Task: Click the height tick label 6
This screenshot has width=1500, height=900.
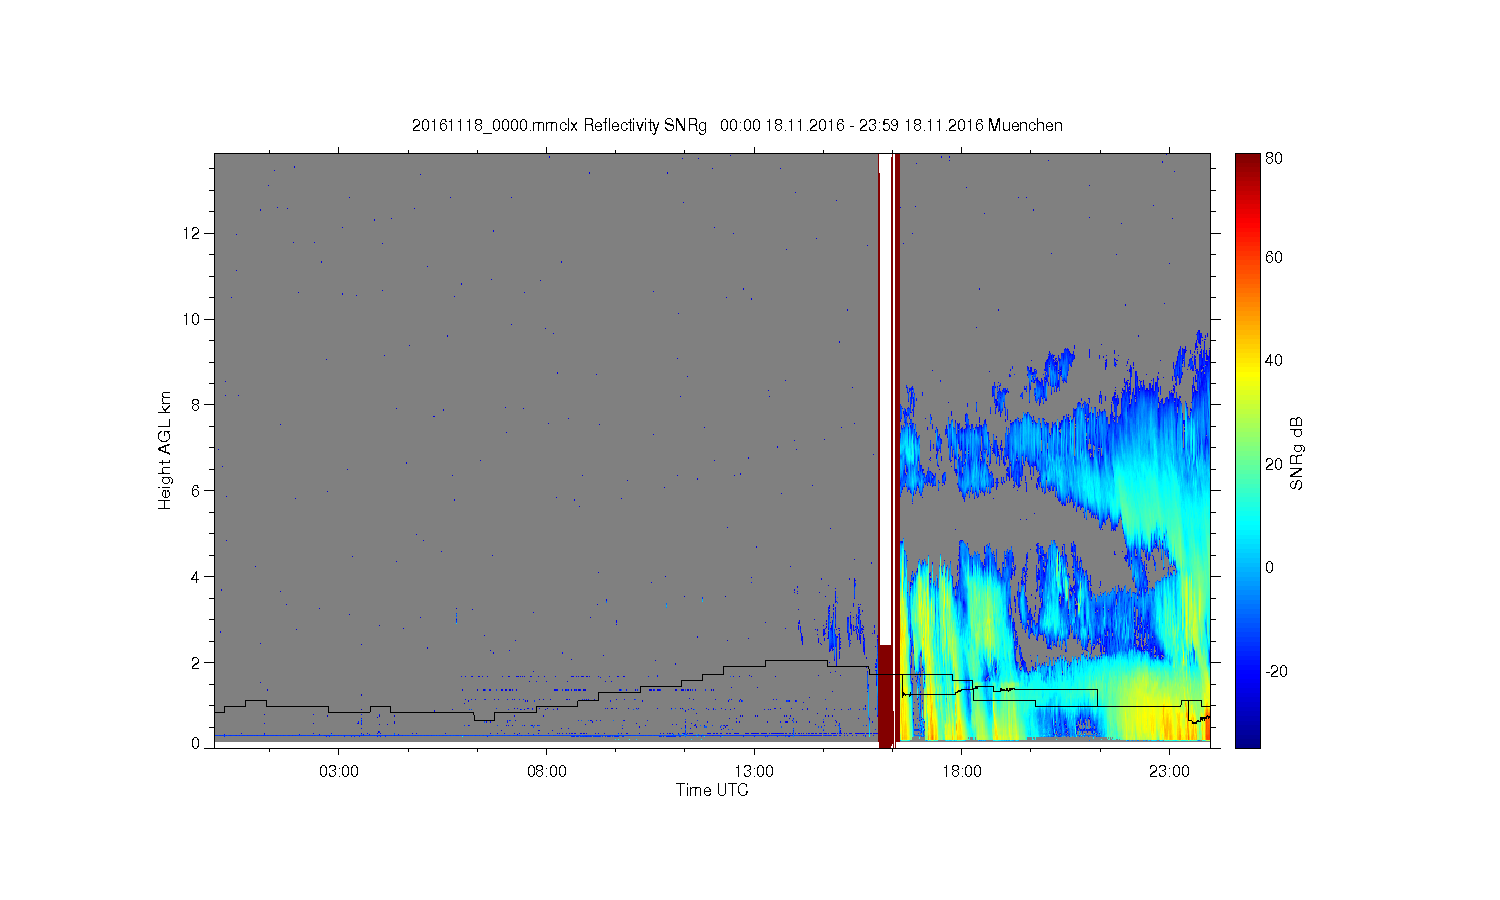Action: point(196,491)
